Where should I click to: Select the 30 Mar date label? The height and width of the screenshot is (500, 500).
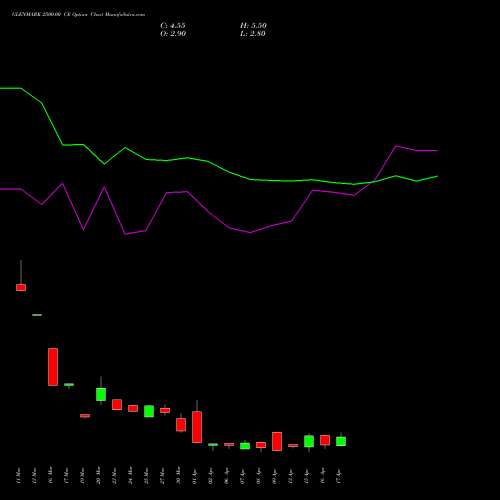point(179,476)
